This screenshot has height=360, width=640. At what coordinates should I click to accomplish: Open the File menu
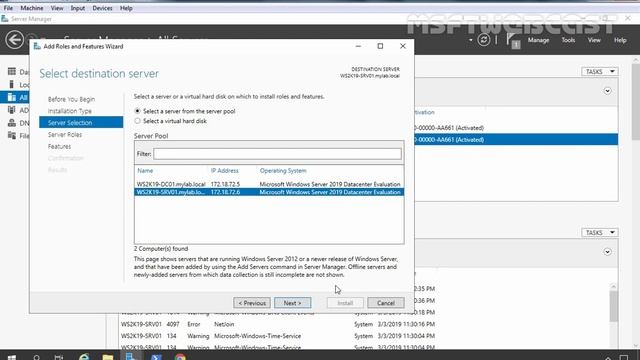click(x=8, y=8)
